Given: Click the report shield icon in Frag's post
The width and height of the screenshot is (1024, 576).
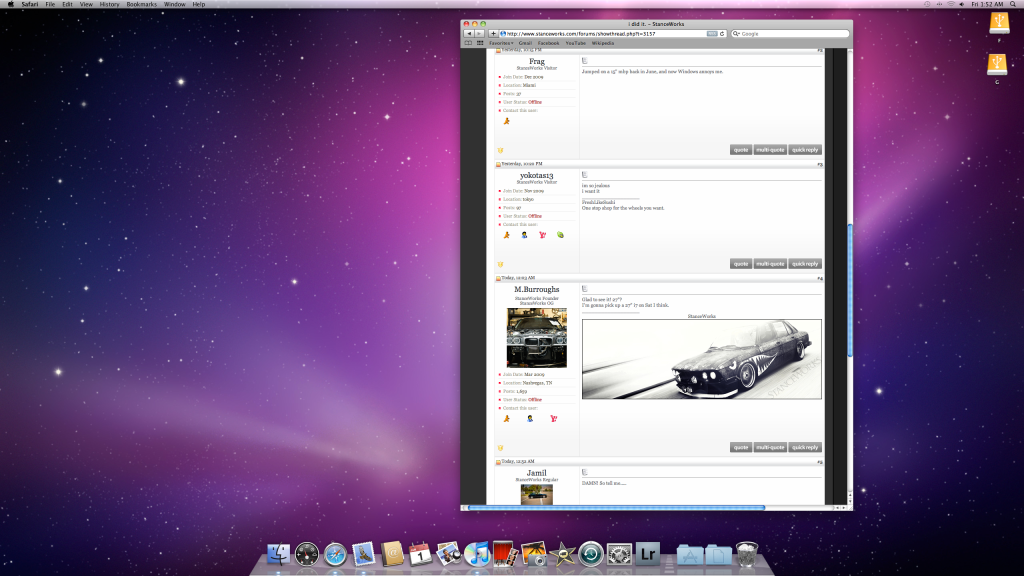Looking at the screenshot, I should click(500, 150).
